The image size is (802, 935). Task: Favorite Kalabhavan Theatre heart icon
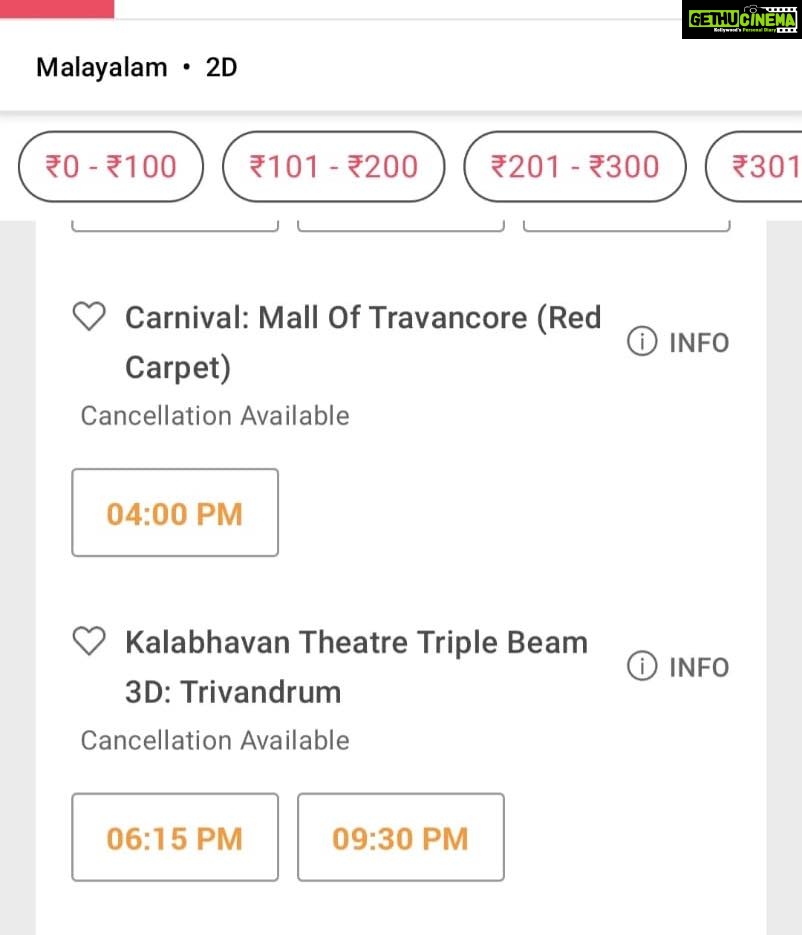click(89, 641)
